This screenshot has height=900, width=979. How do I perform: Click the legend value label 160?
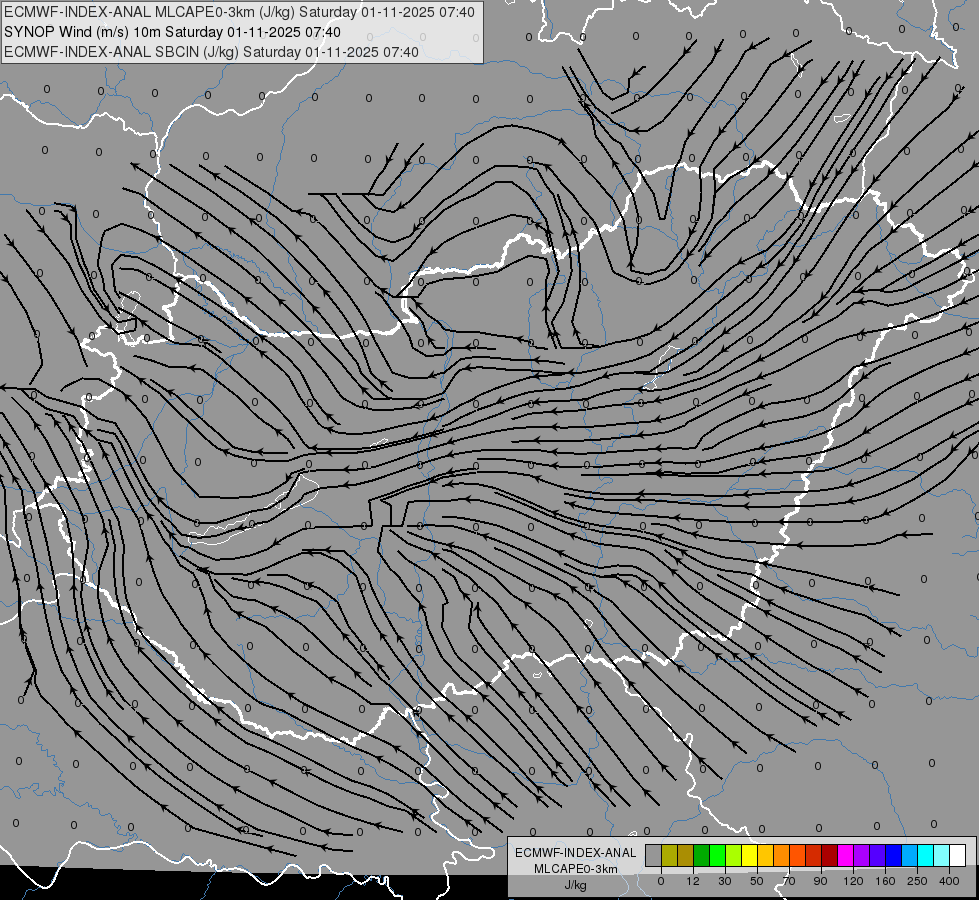point(885,881)
